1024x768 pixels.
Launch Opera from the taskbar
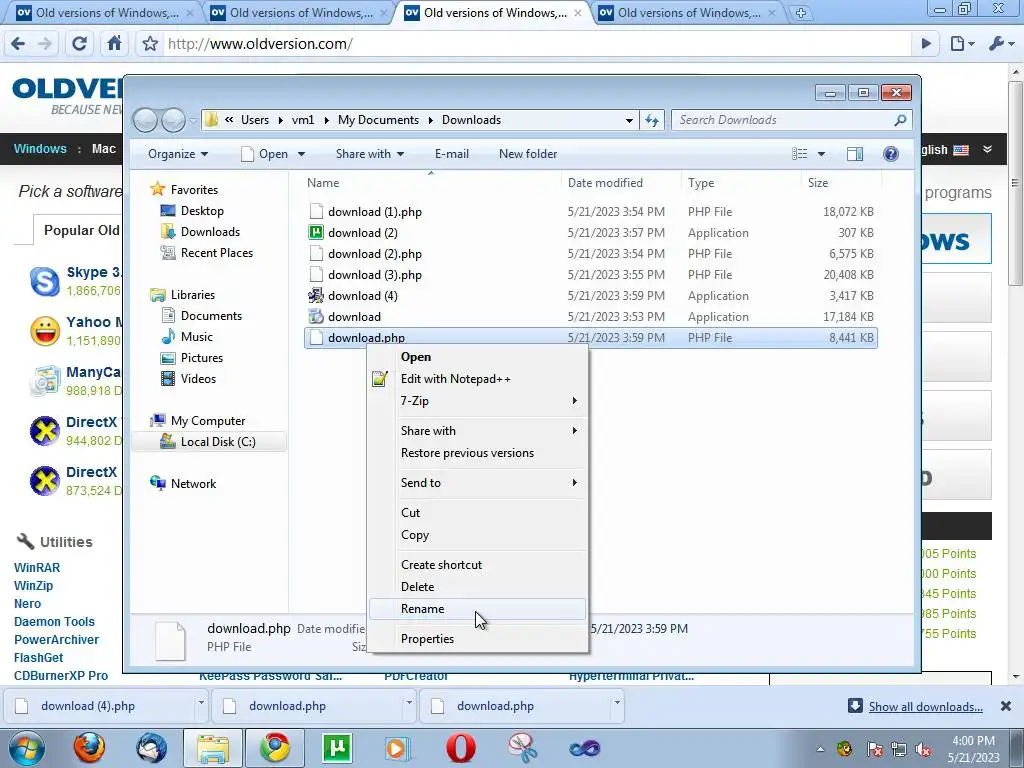click(x=460, y=748)
